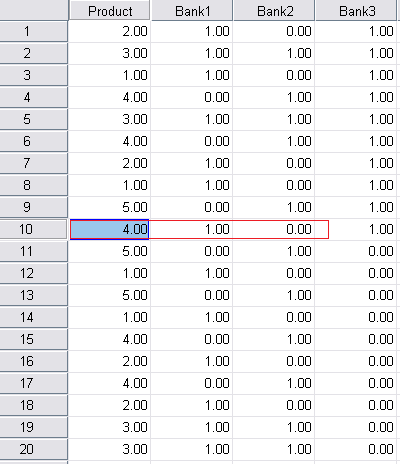Image resolution: width=400 pixels, height=464 pixels.
Task: Select row header number 20
Action: coord(33,449)
